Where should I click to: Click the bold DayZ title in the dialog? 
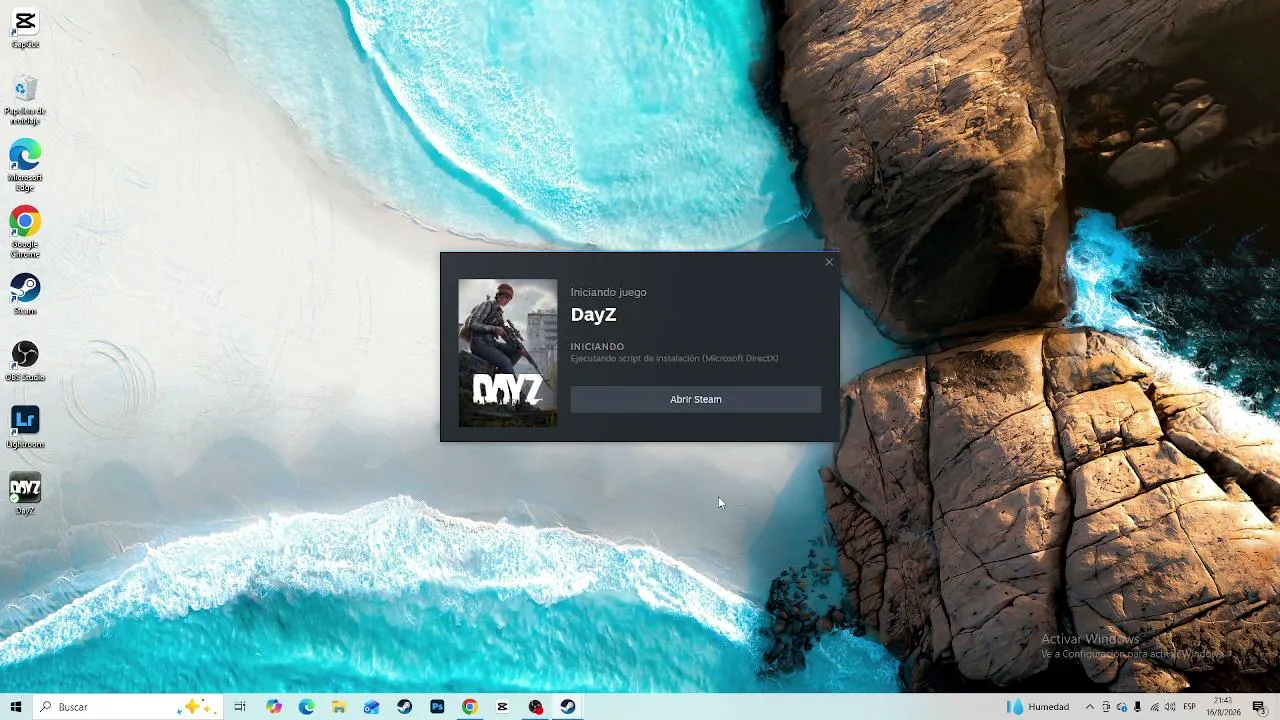coord(593,315)
